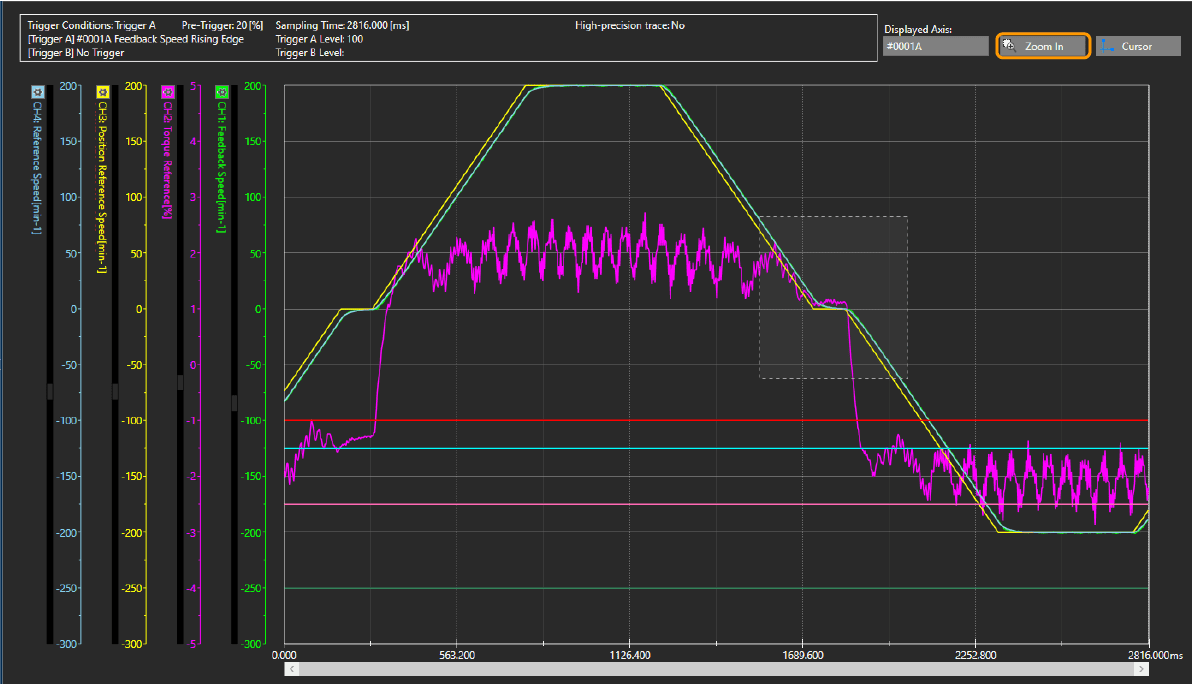This screenshot has height=684, width=1192.
Task: Click the horizontal time scrollbar track
Action: point(716,668)
